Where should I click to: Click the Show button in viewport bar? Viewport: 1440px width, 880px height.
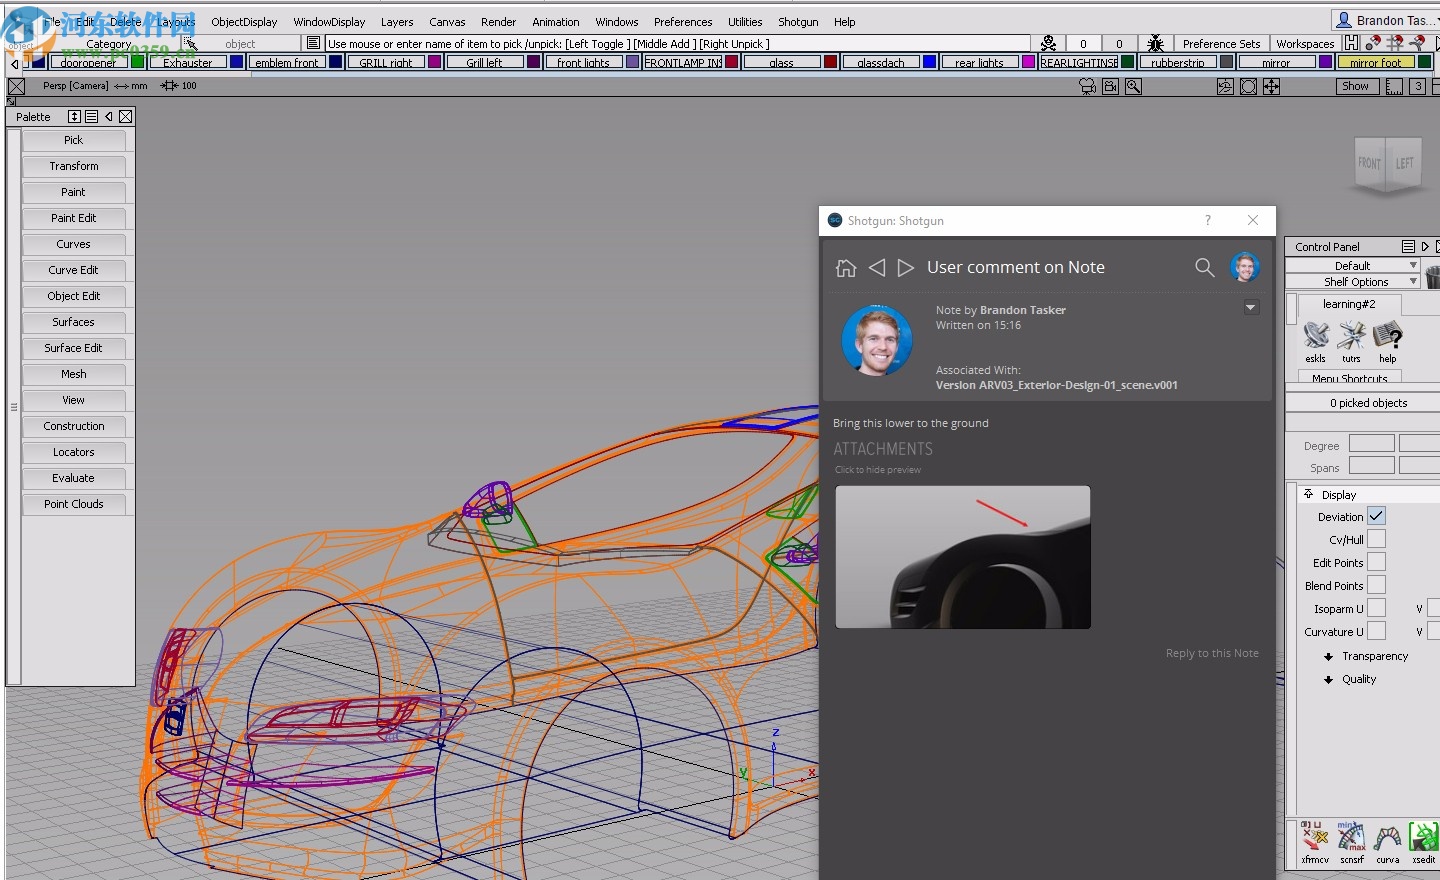point(1356,87)
